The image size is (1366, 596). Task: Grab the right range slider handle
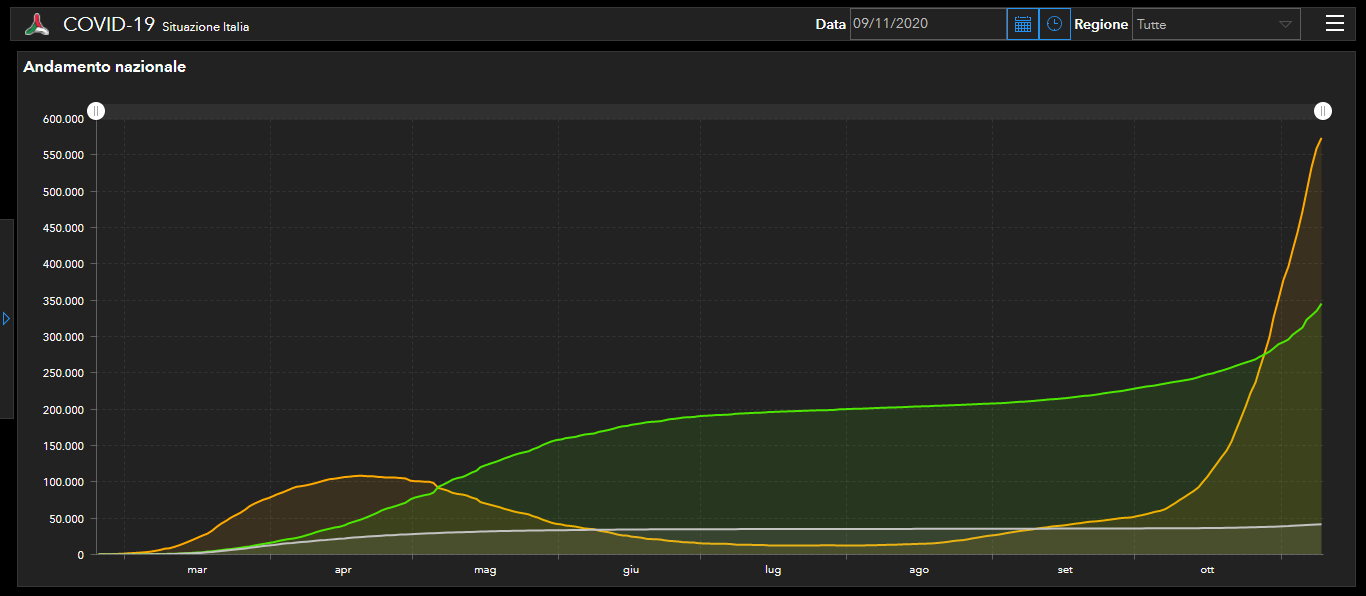click(x=1322, y=111)
